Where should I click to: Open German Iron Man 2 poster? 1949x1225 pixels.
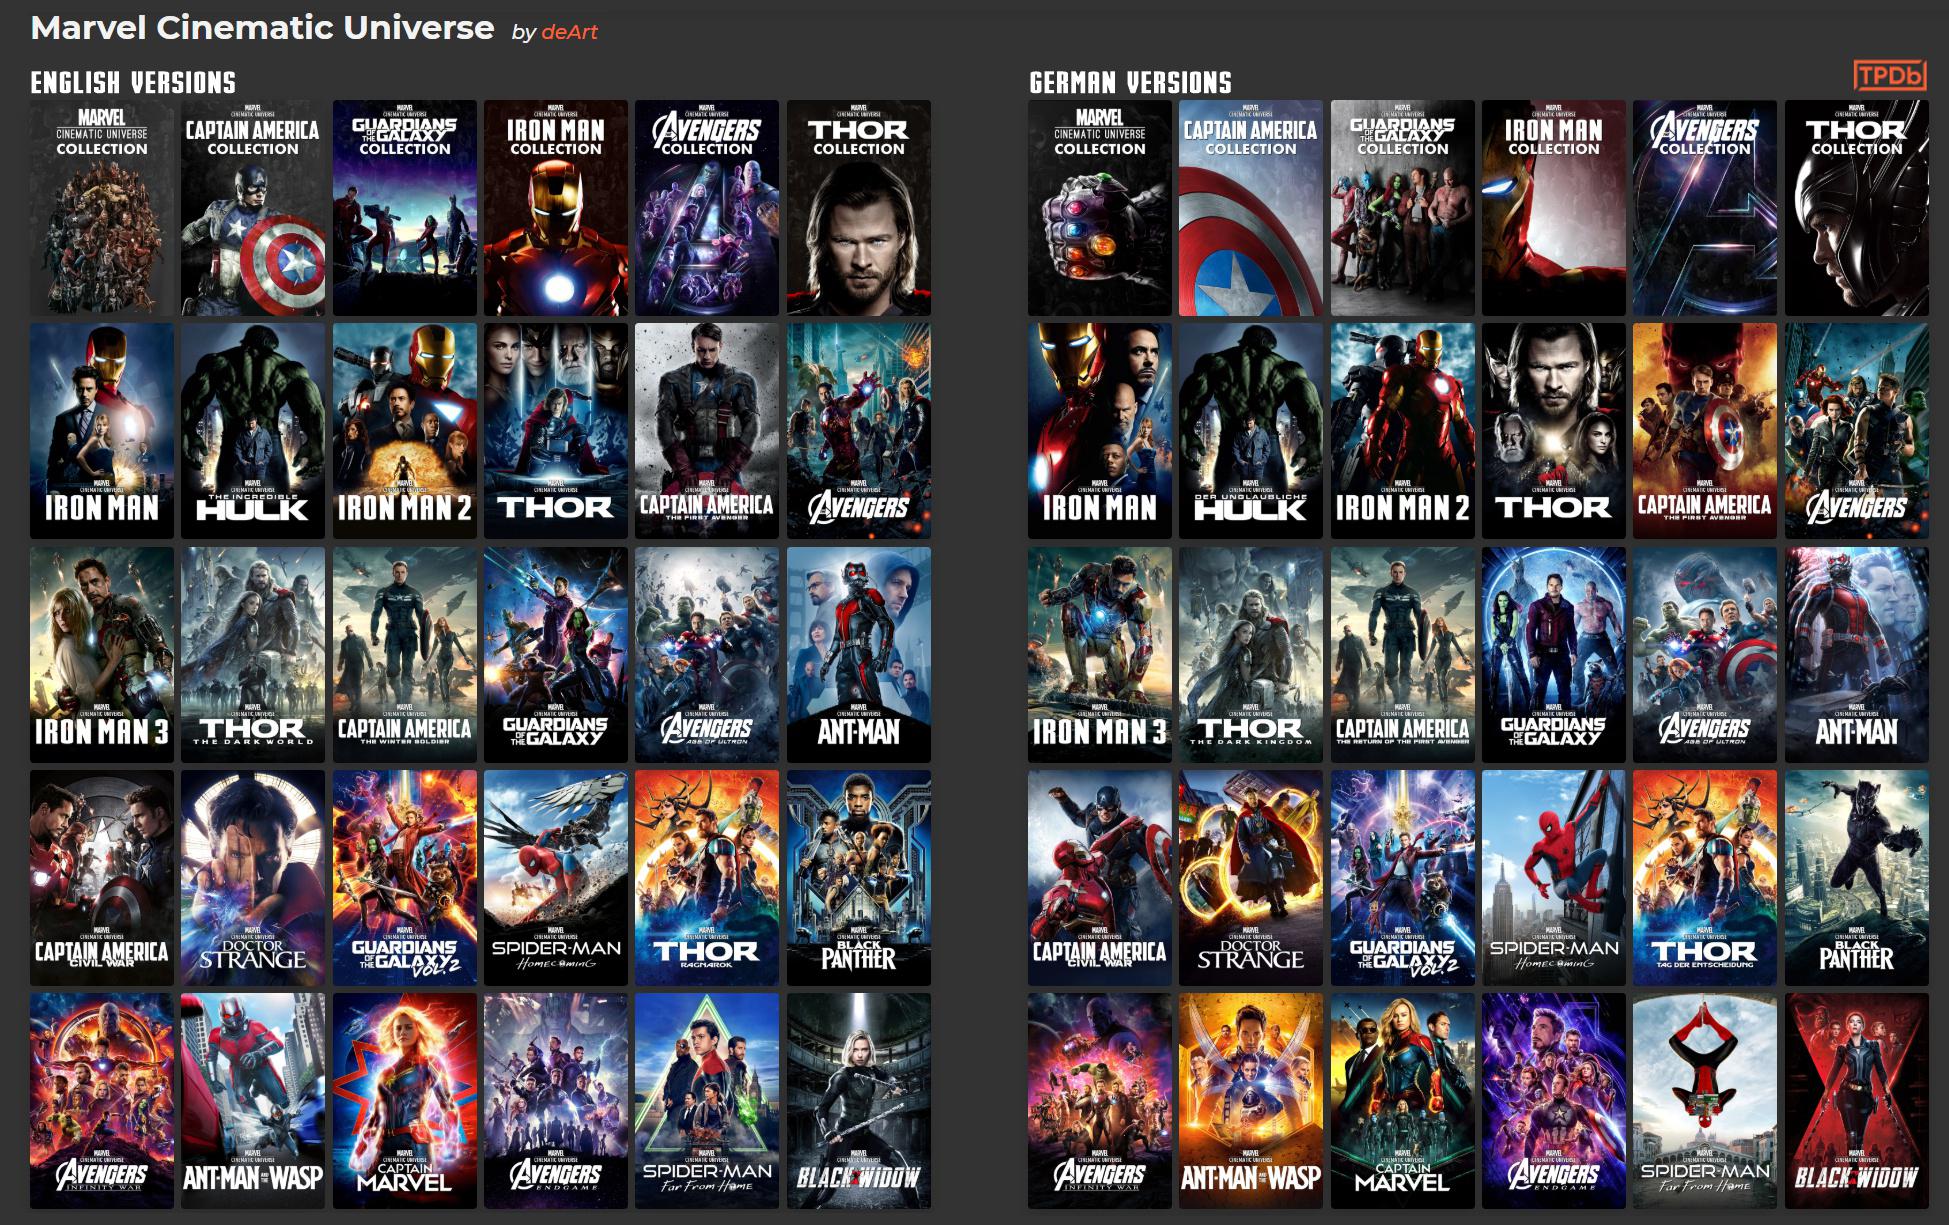coord(1403,431)
